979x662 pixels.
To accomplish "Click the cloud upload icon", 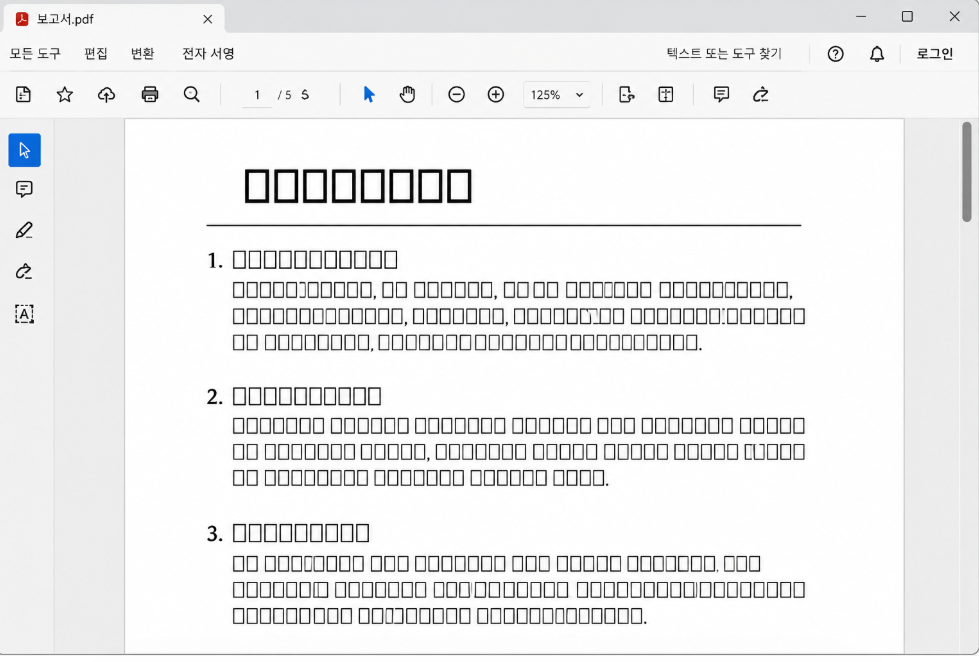I will 107,95.
